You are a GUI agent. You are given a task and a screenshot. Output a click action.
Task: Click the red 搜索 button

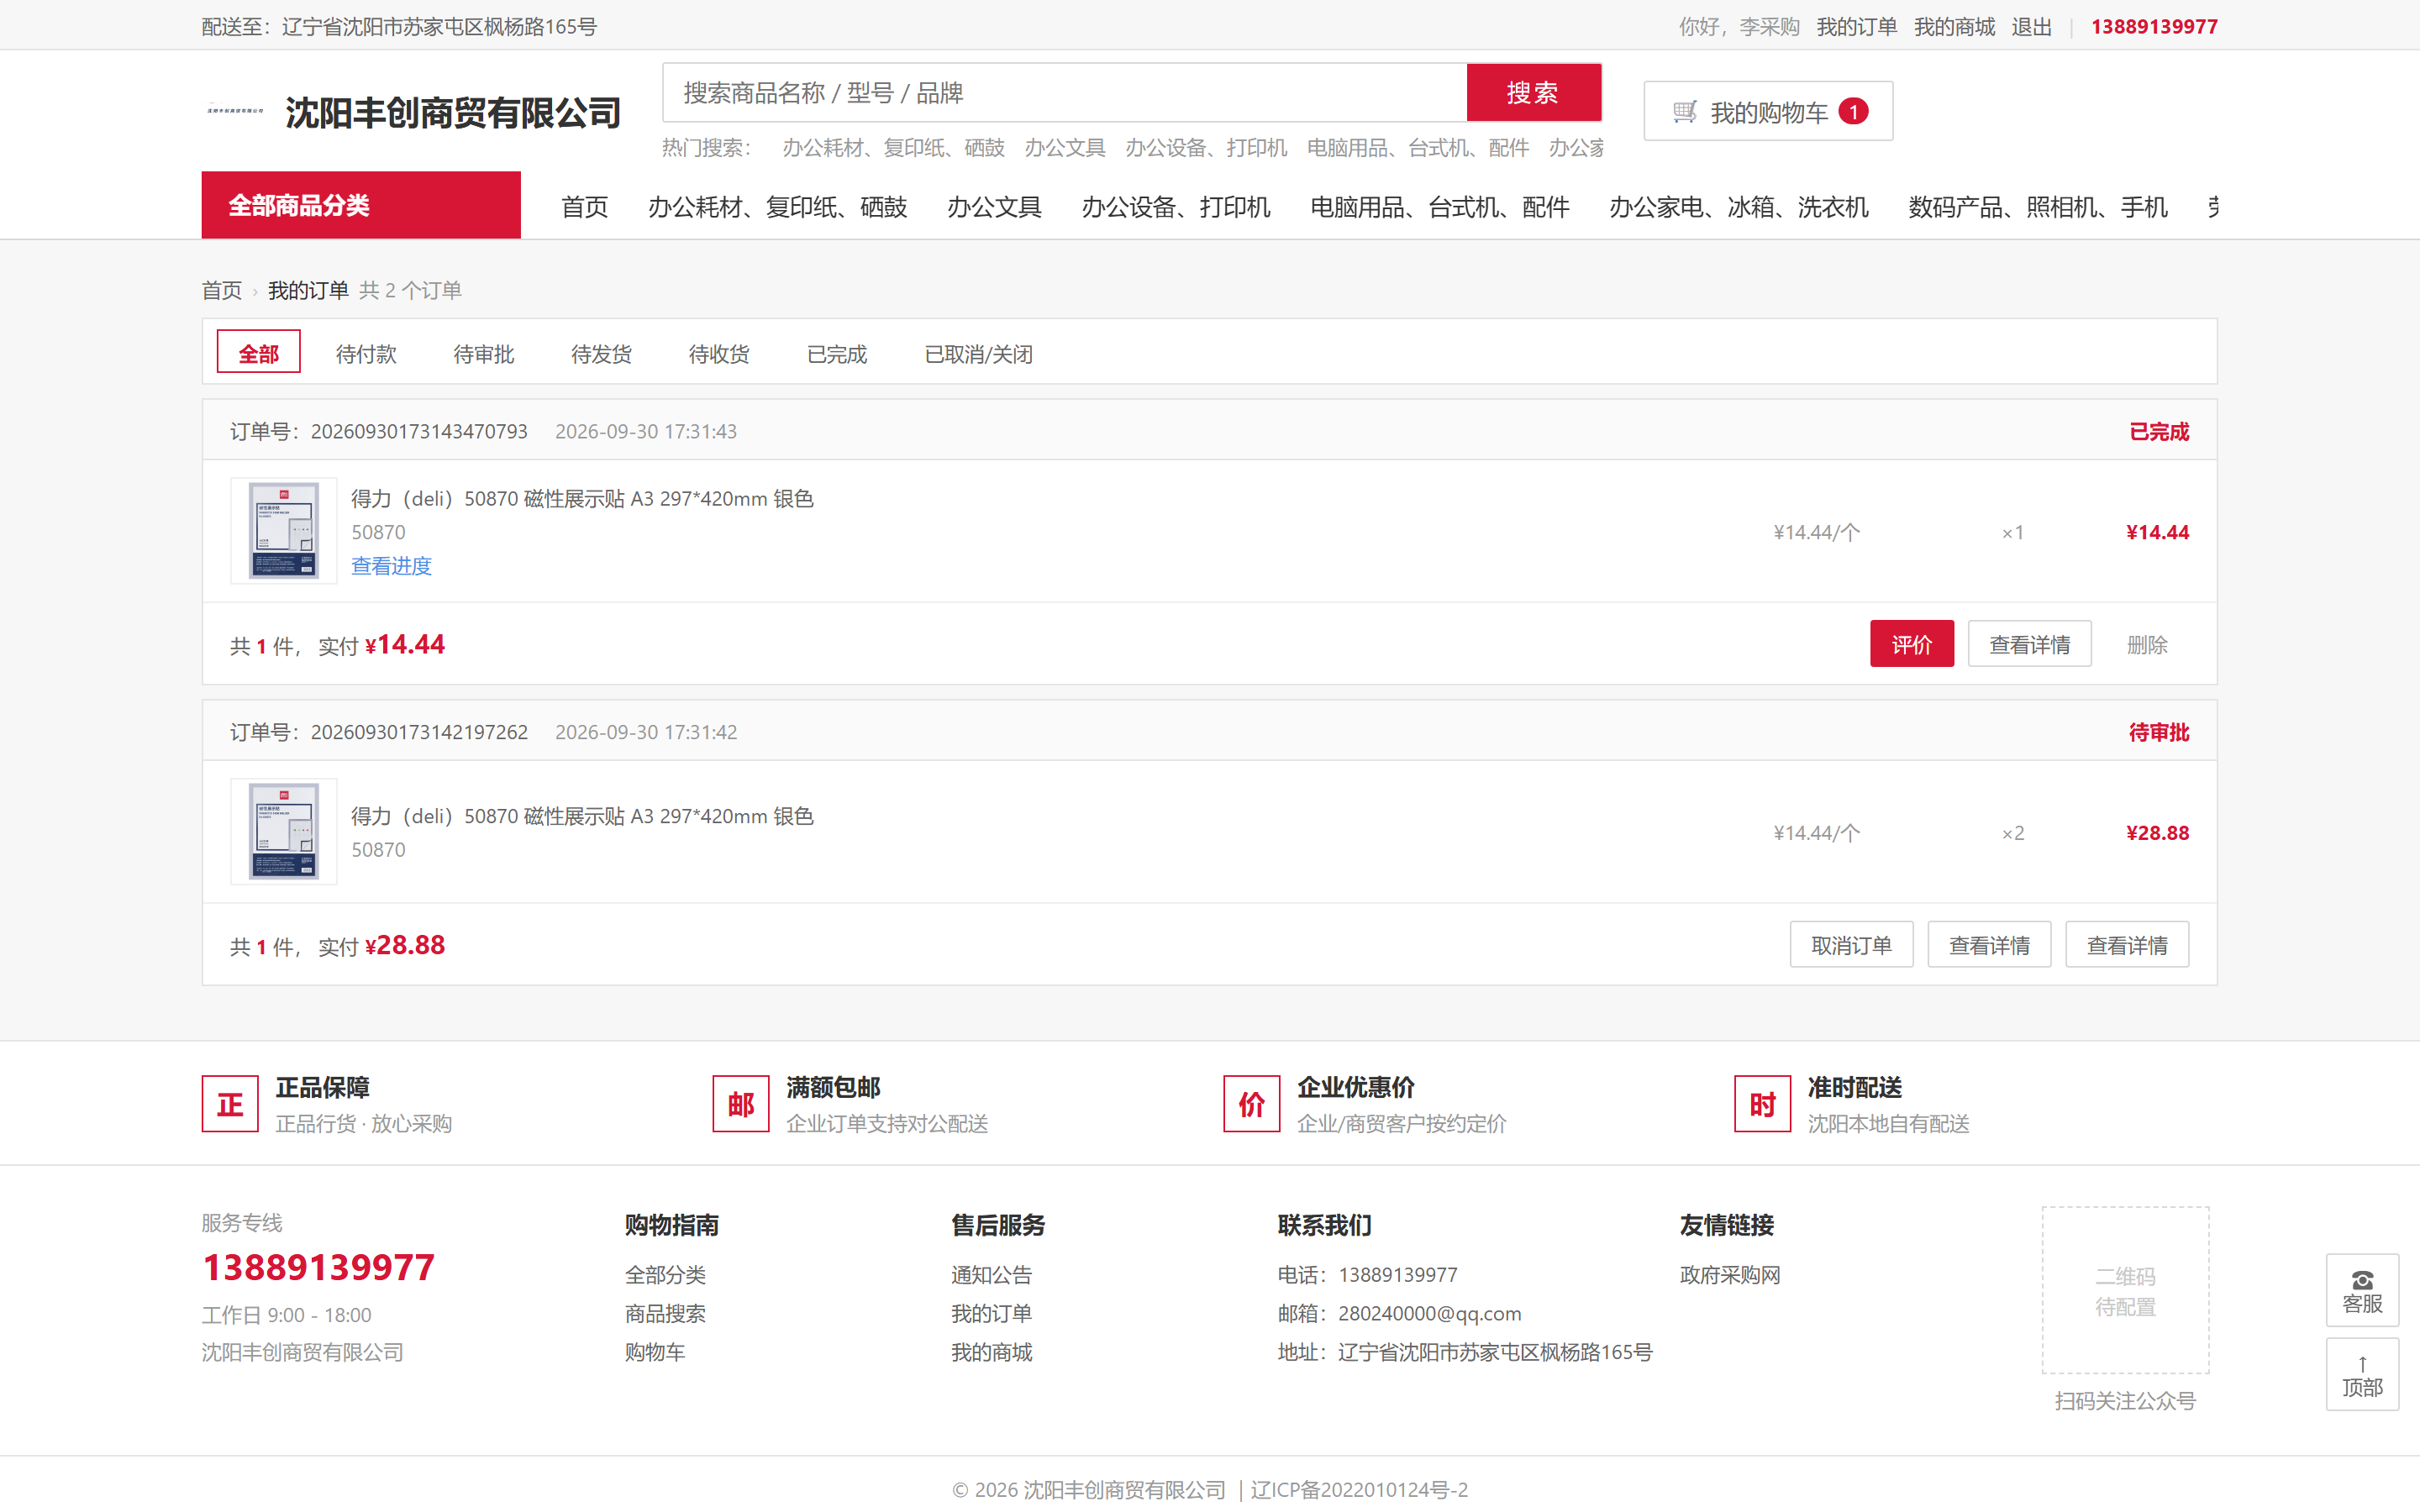click(1533, 93)
